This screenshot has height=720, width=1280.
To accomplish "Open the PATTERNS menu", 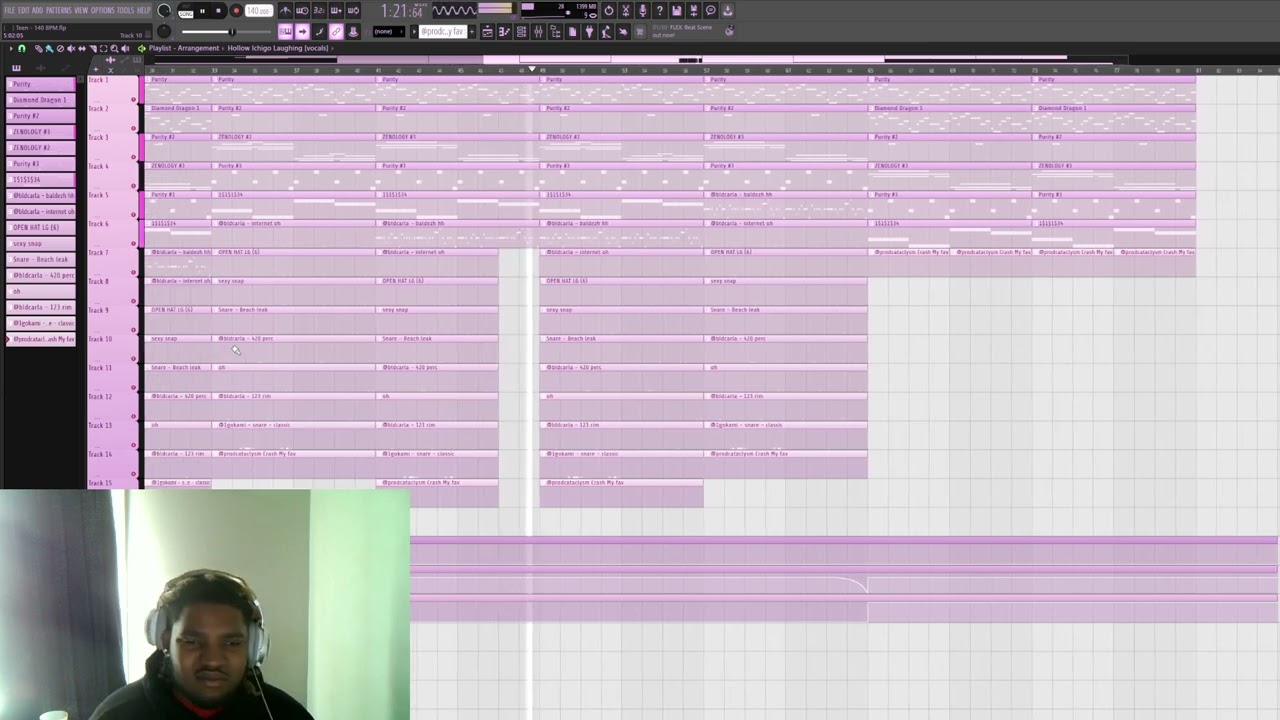I will tap(59, 10).
